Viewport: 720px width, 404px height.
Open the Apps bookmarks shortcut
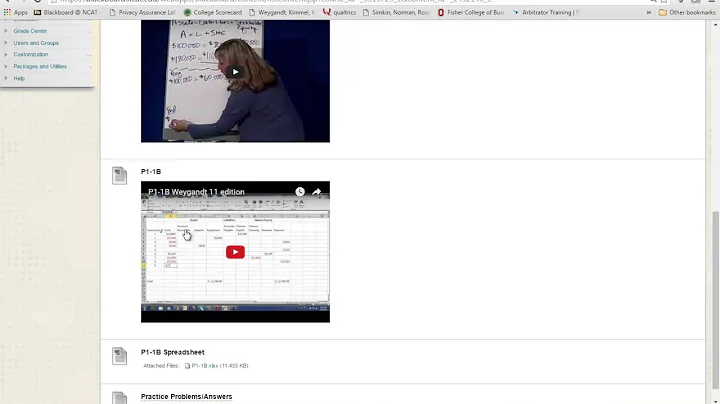coord(16,12)
